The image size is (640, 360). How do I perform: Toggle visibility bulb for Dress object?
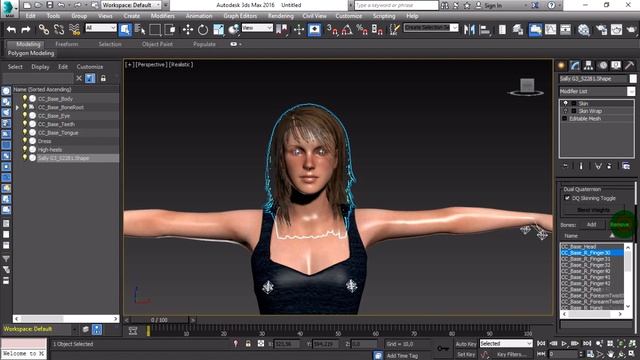(x=24, y=141)
